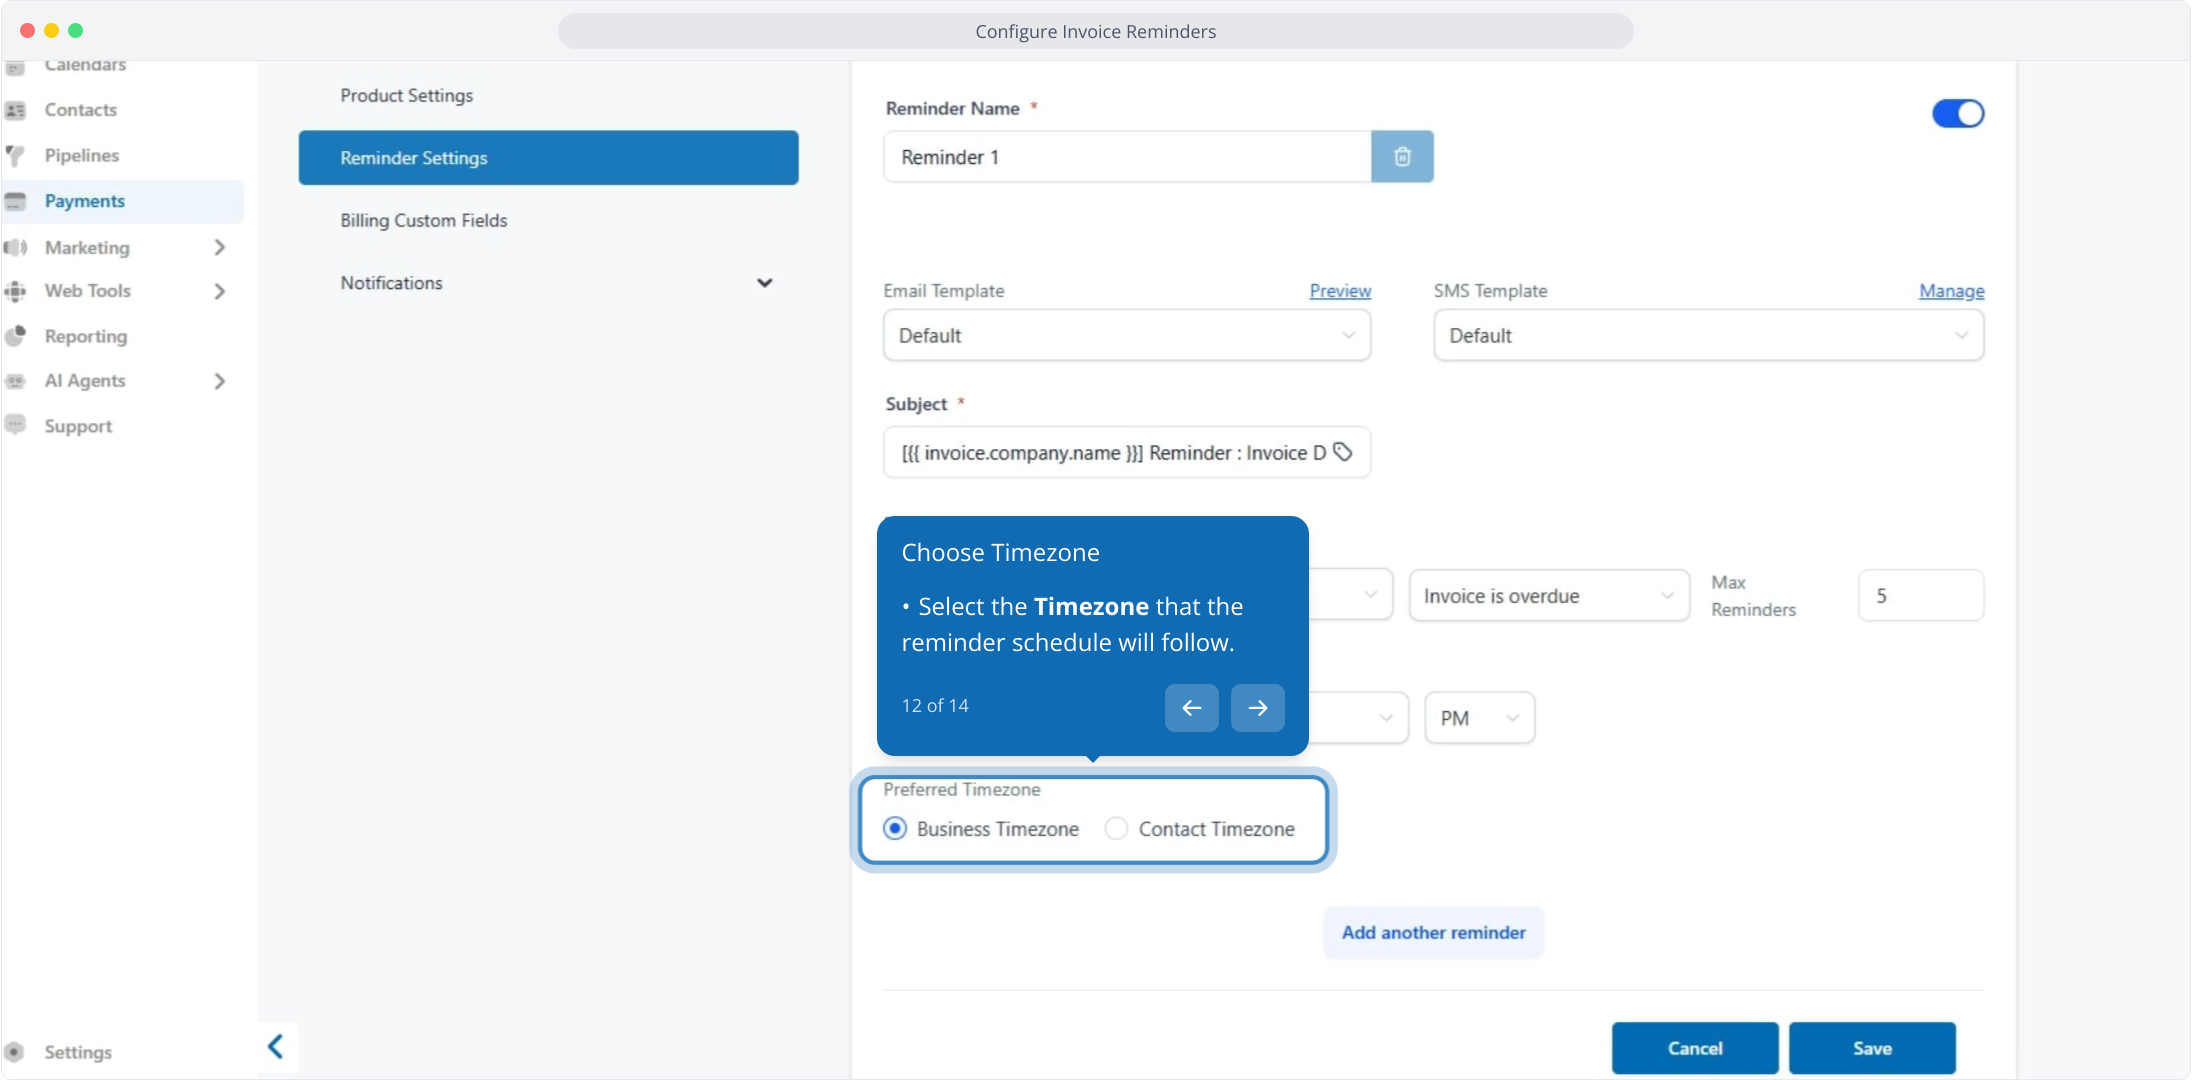Click the Max Reminders number field
The image size is (2192, 1080).
pos(1919,596)
